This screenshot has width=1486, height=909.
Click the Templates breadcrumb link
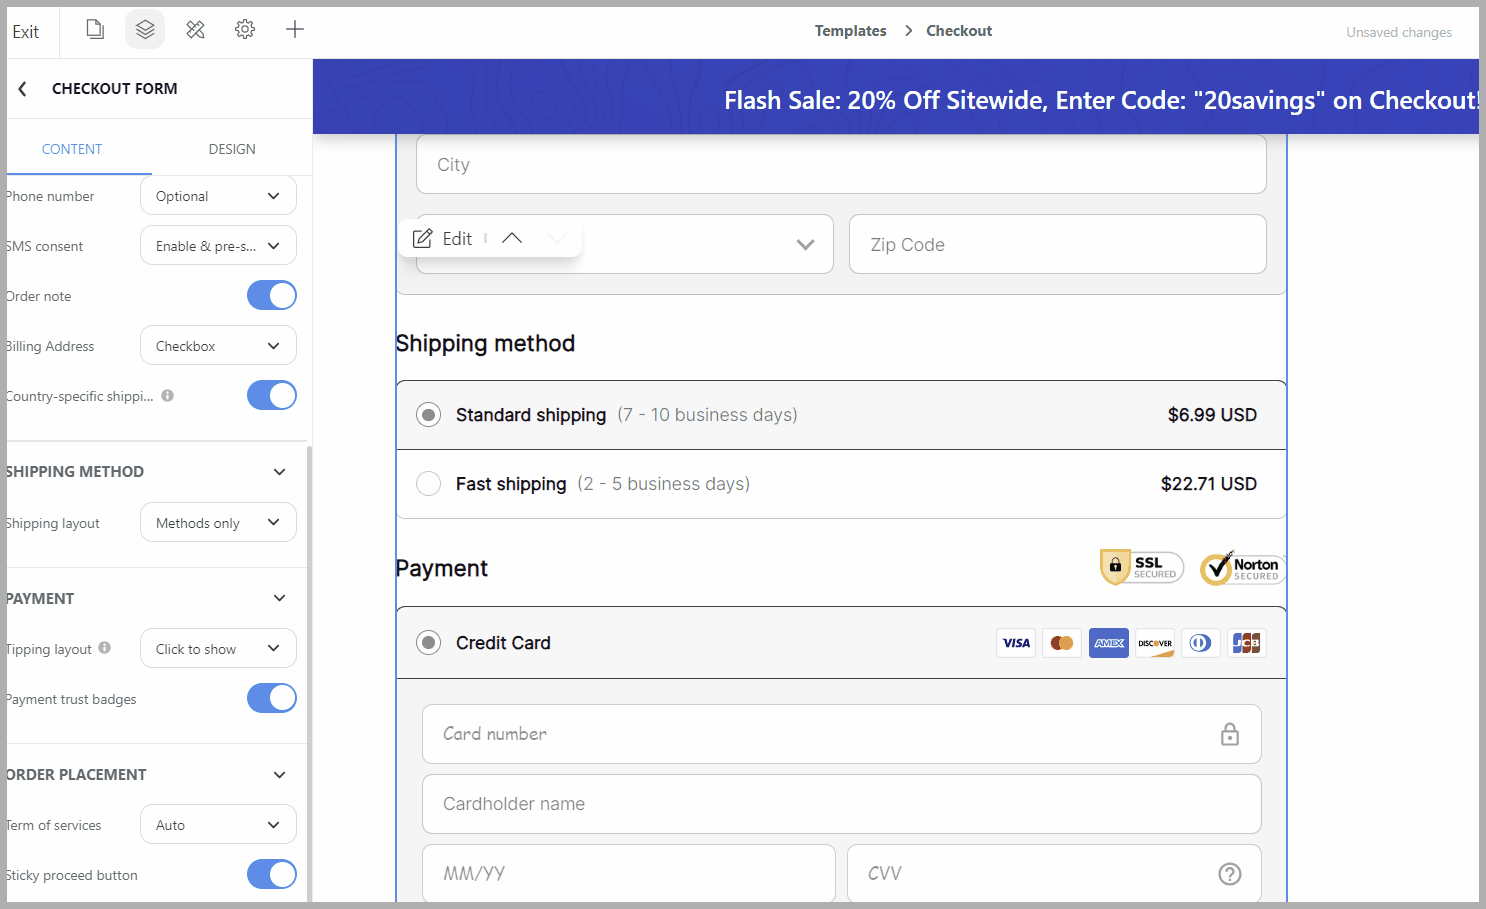pyautogui.click(x=851, y=31)
